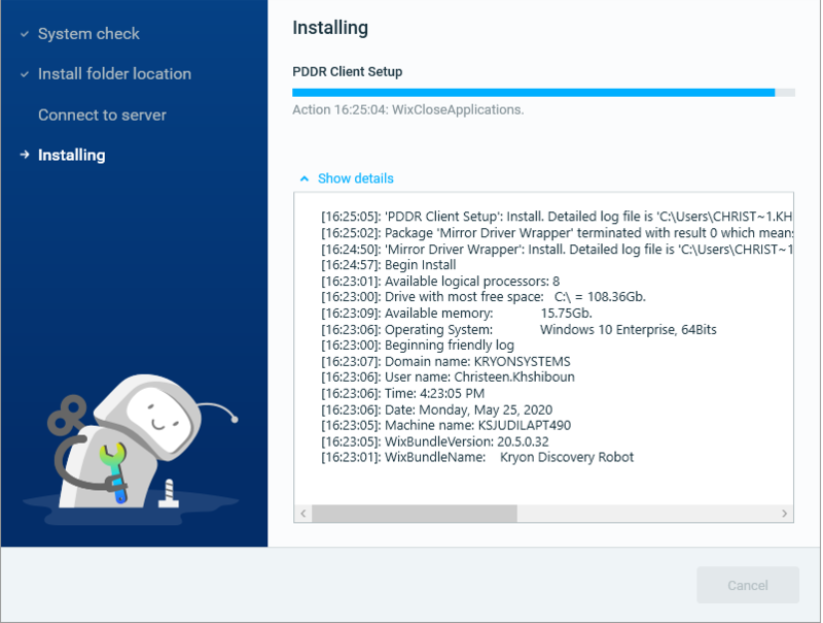Click the robot's antenna tip
The image size is (823, 623).
pos(235,419)
